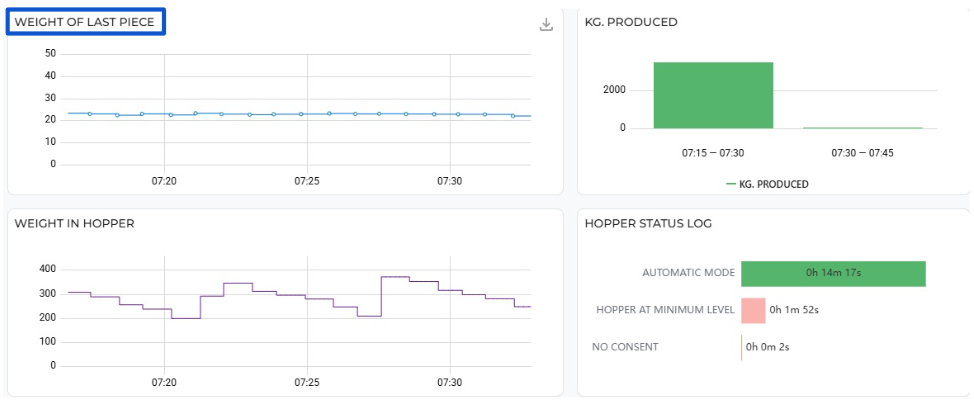974x402 pixels.
Task: Click the WEIGHT IN HOPPER panel heading
Action: click(74, 223)
